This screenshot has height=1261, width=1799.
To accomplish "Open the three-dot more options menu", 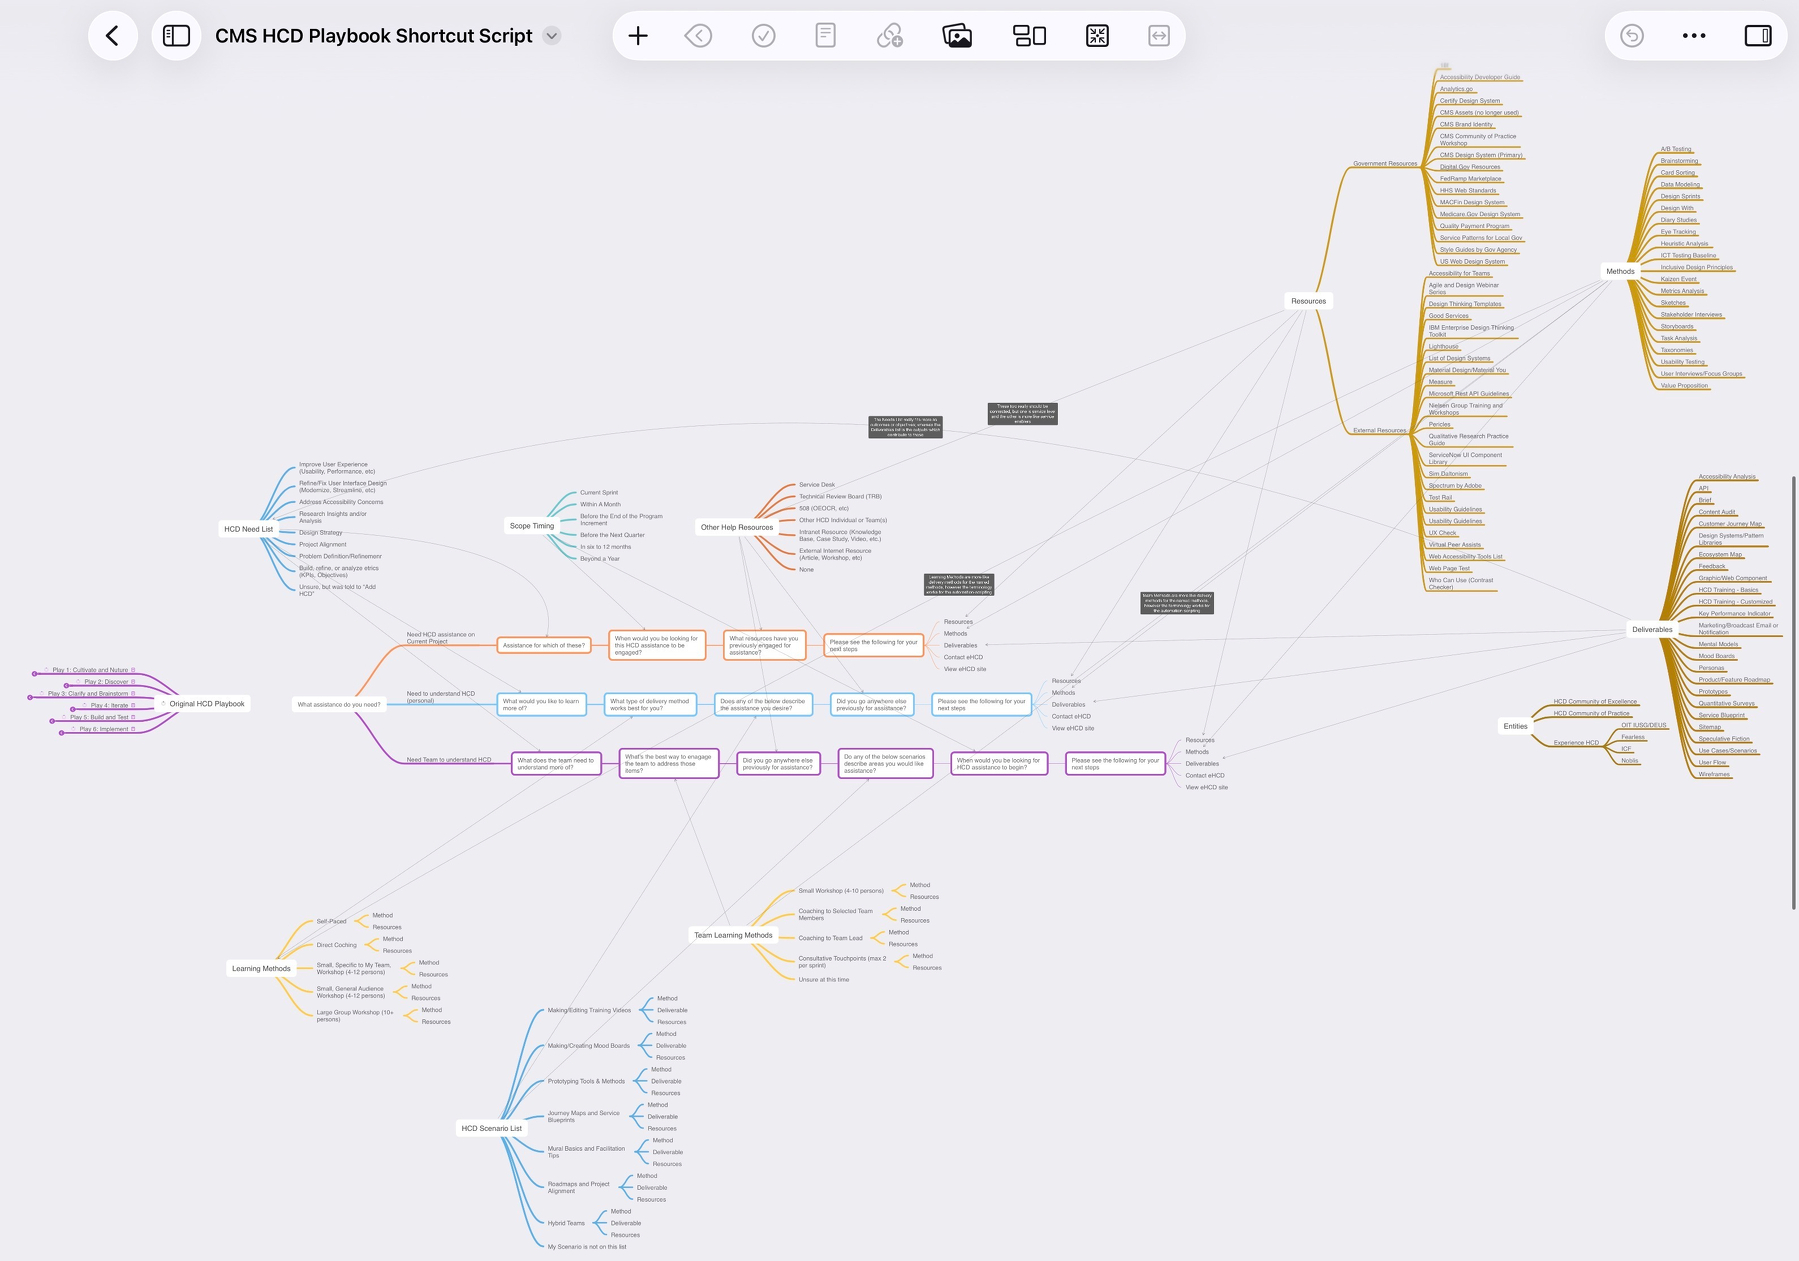I will (x=1693, y=36).
